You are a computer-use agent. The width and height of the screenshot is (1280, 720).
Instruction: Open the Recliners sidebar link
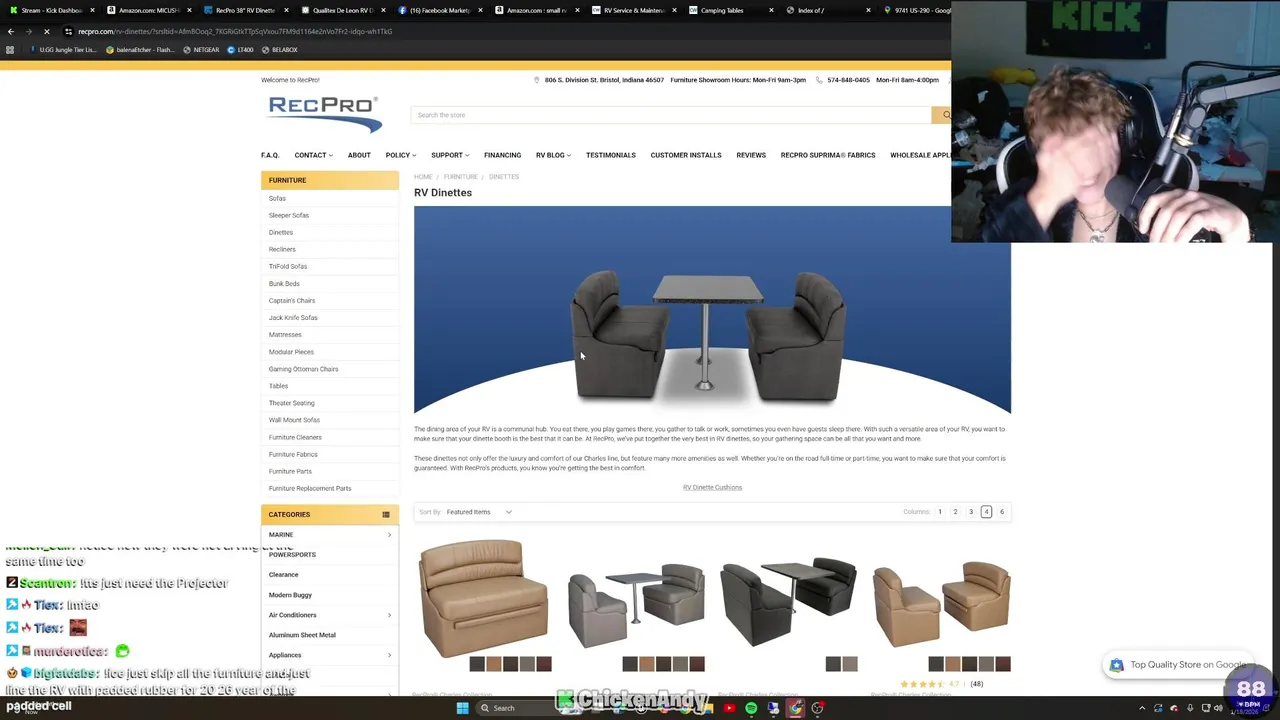tap(282, 249)
